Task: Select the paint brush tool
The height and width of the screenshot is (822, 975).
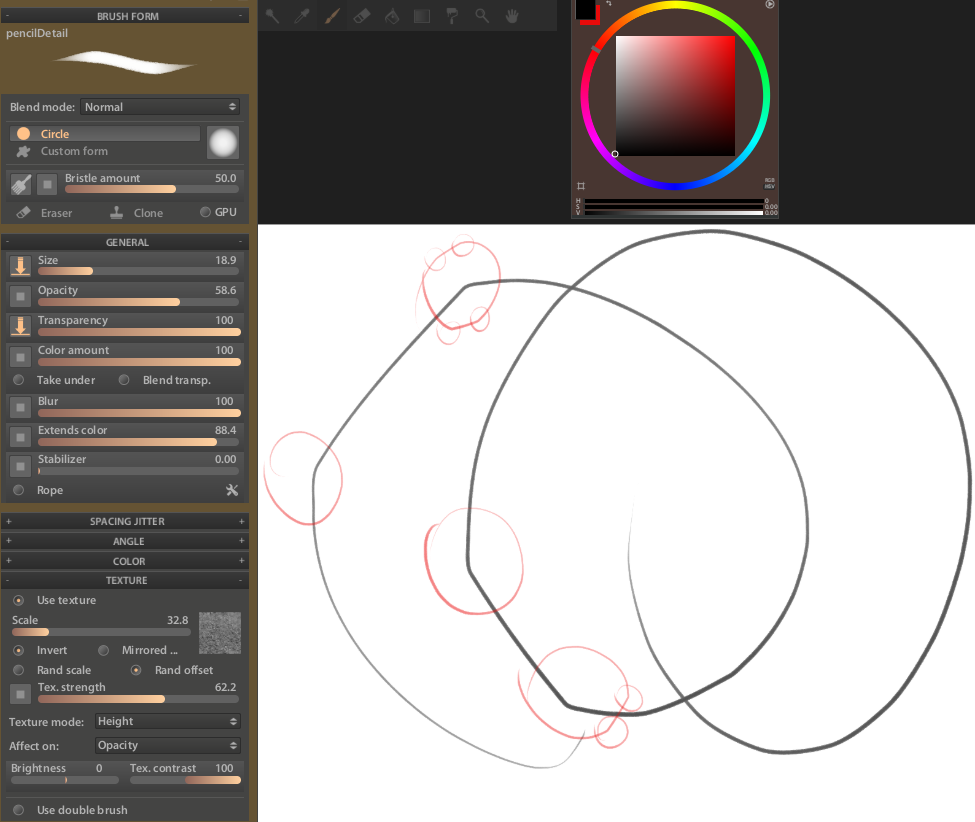Action: click(x=332, y=16)
